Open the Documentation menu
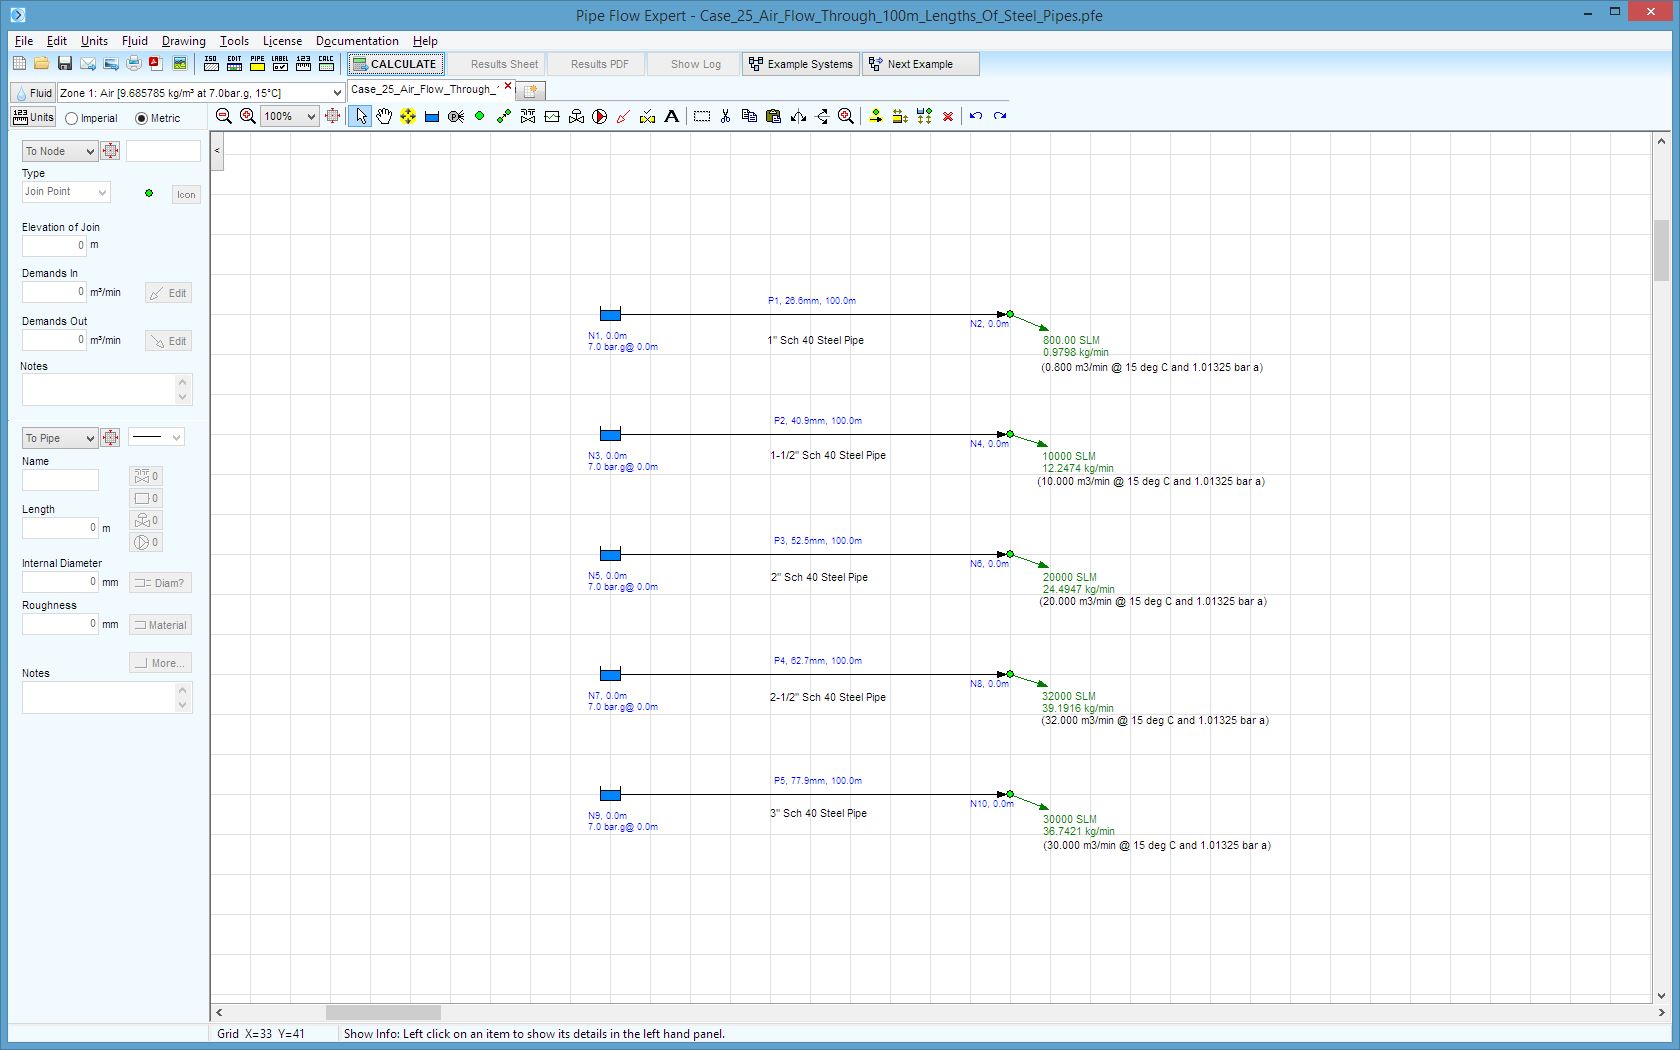 coord(357,41)
